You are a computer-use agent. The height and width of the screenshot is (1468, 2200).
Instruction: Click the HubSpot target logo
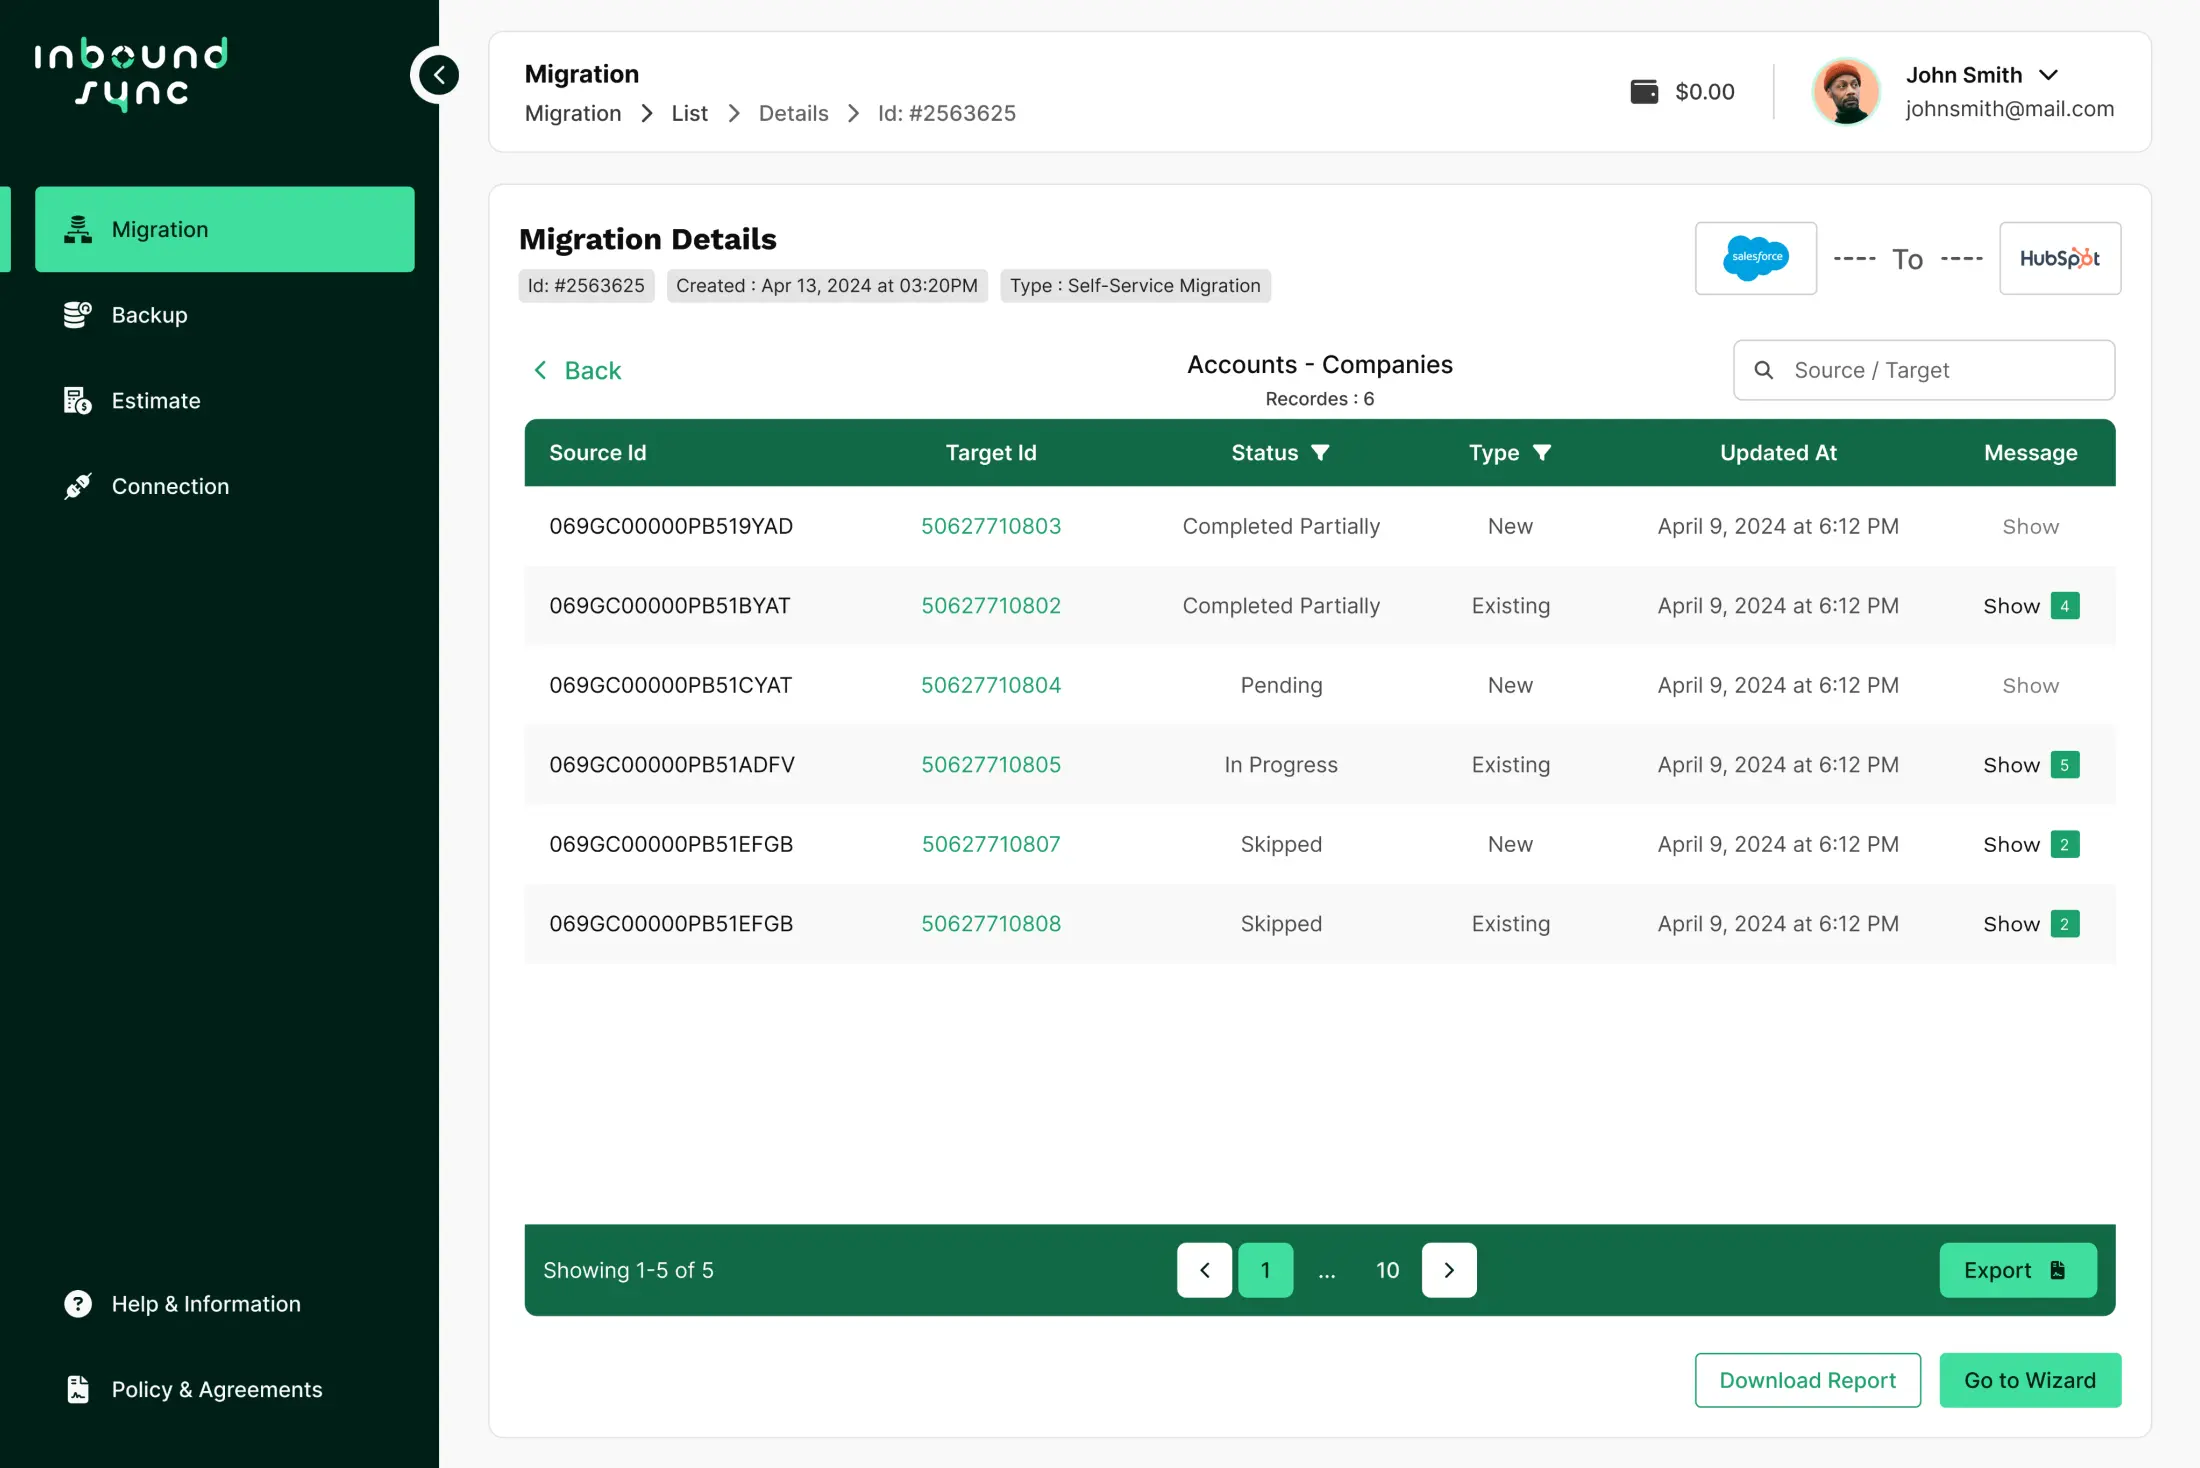[x=2059, y=258]
